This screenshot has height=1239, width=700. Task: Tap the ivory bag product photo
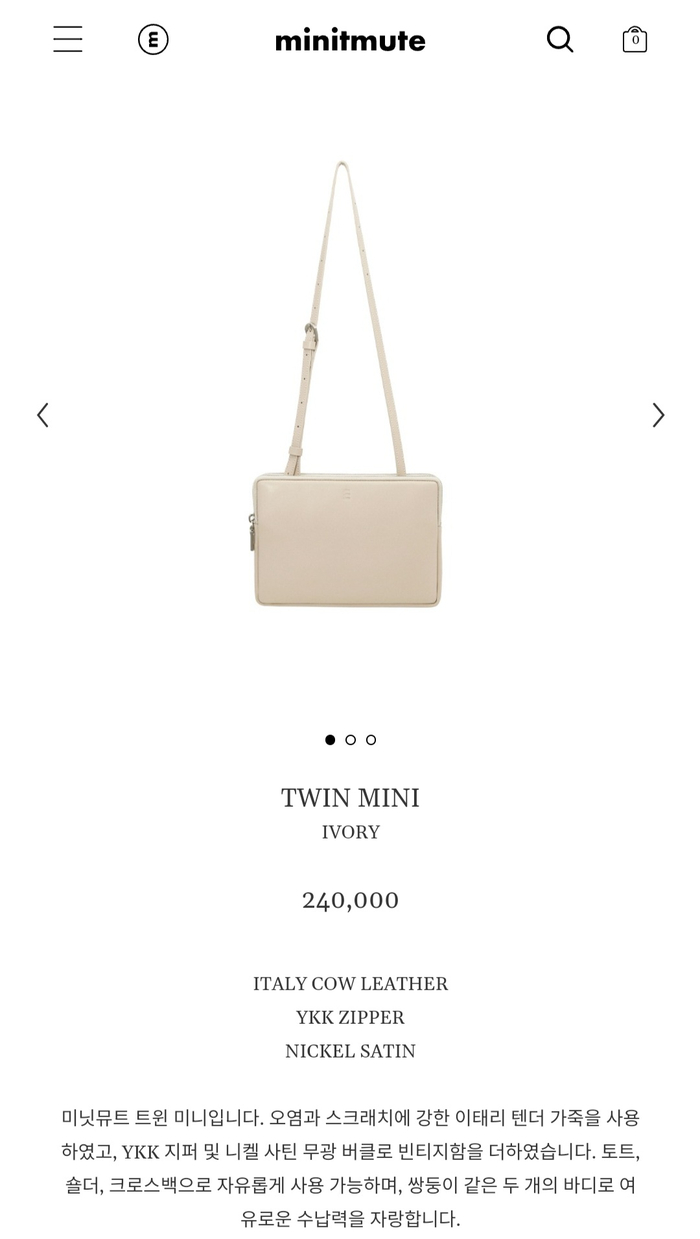pyautogui.click(x=347, y=385)
